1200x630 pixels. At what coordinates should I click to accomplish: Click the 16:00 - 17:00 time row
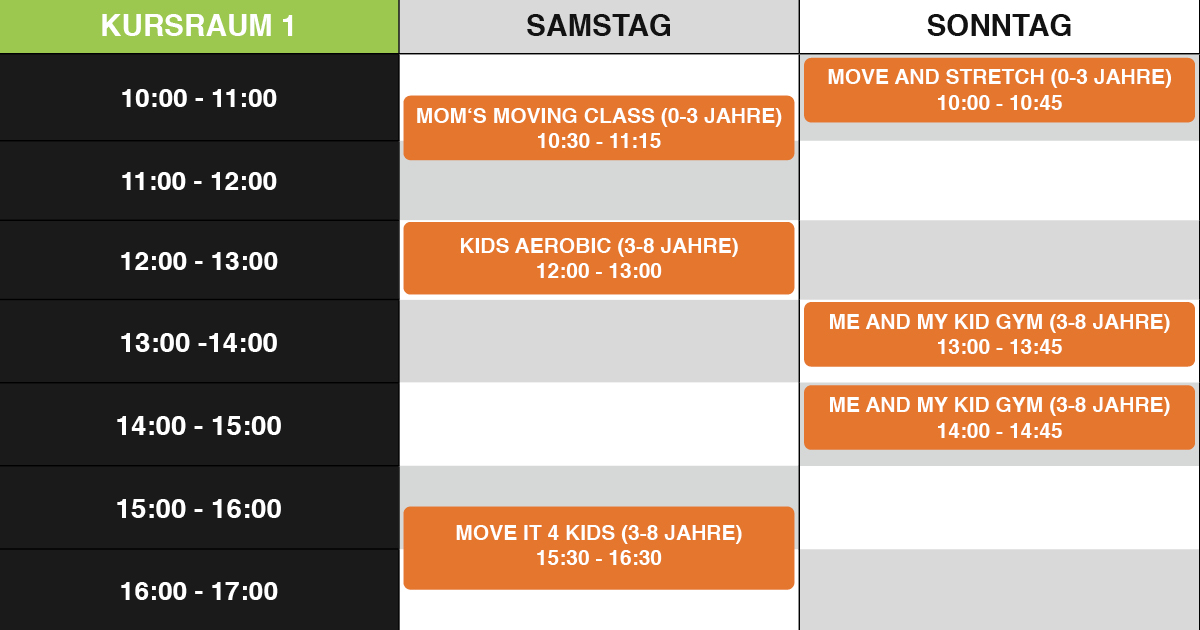pos(199,590)
